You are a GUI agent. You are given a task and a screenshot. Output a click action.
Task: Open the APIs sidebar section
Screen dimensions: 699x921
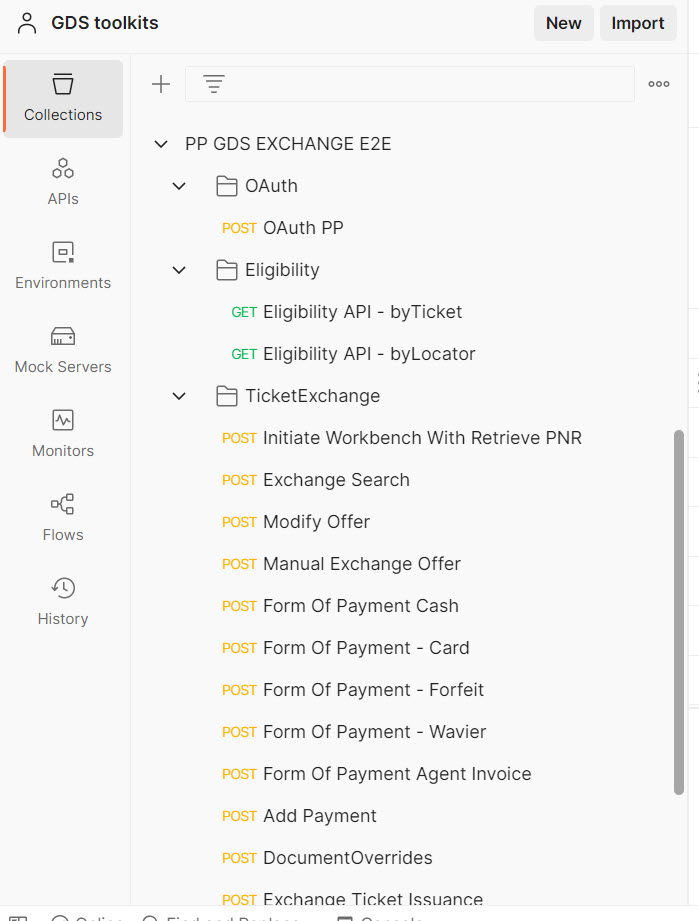coord(63,182)
